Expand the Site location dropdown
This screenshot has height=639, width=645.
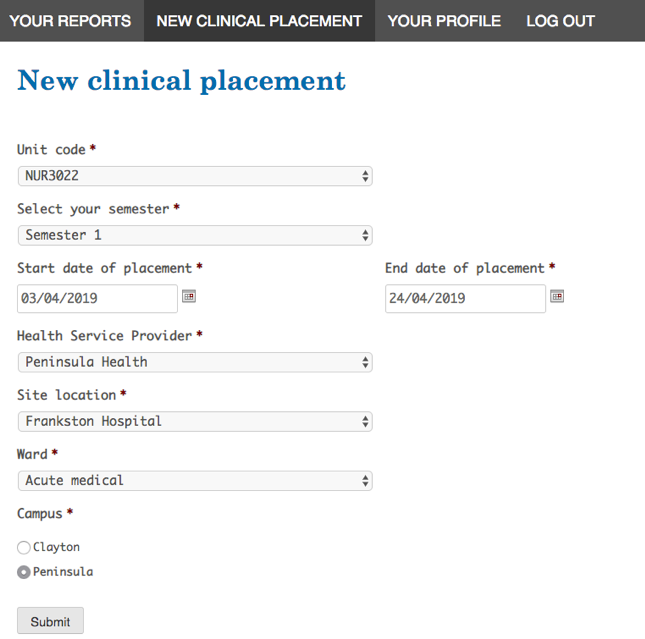195,421
